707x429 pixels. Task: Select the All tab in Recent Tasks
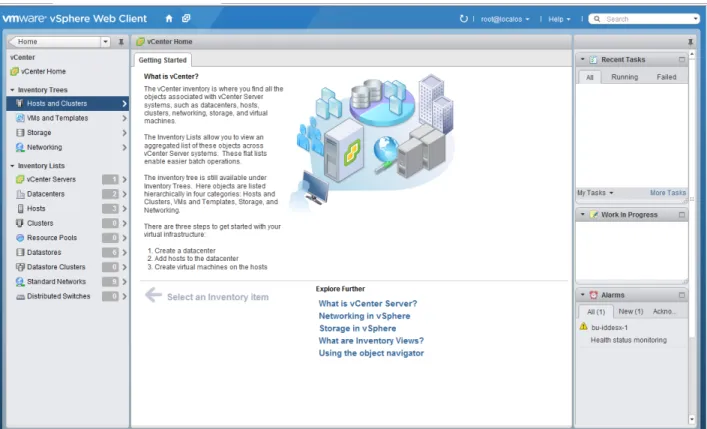click(589, 77)
